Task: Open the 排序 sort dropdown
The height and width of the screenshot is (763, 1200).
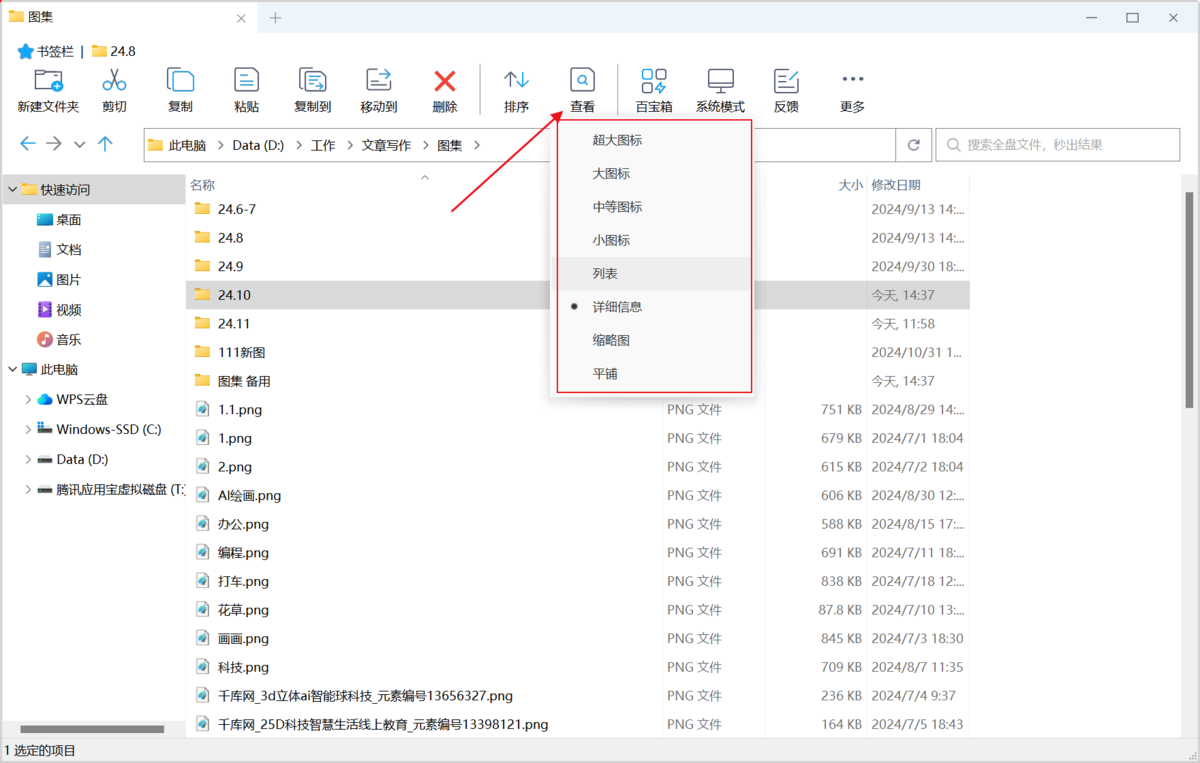Action: (x=516, y=88)
